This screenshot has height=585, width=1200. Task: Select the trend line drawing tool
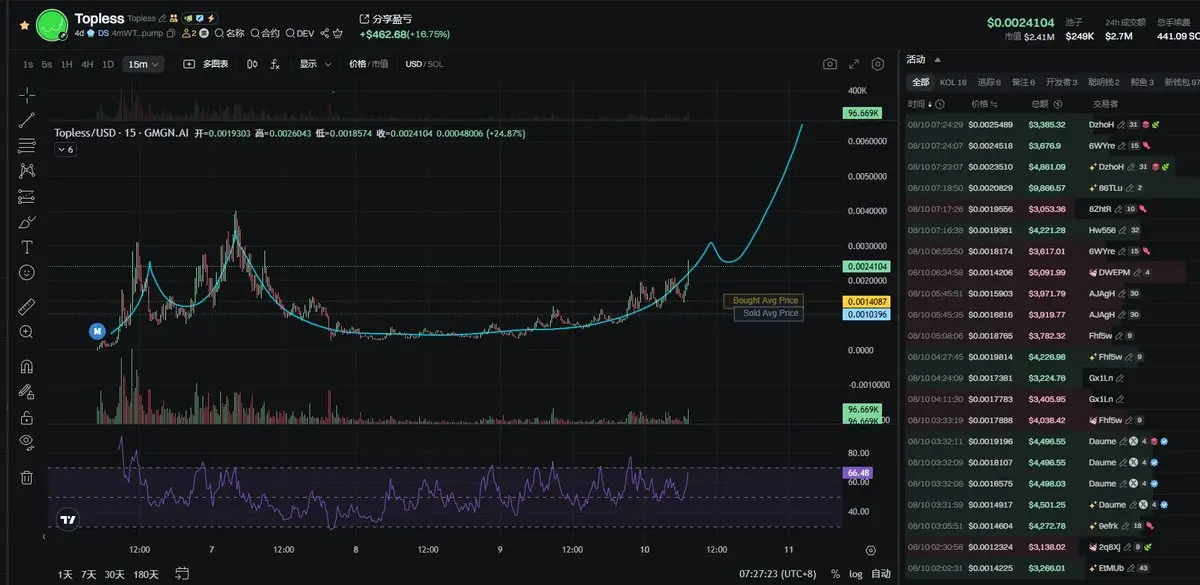click(27, 120)
